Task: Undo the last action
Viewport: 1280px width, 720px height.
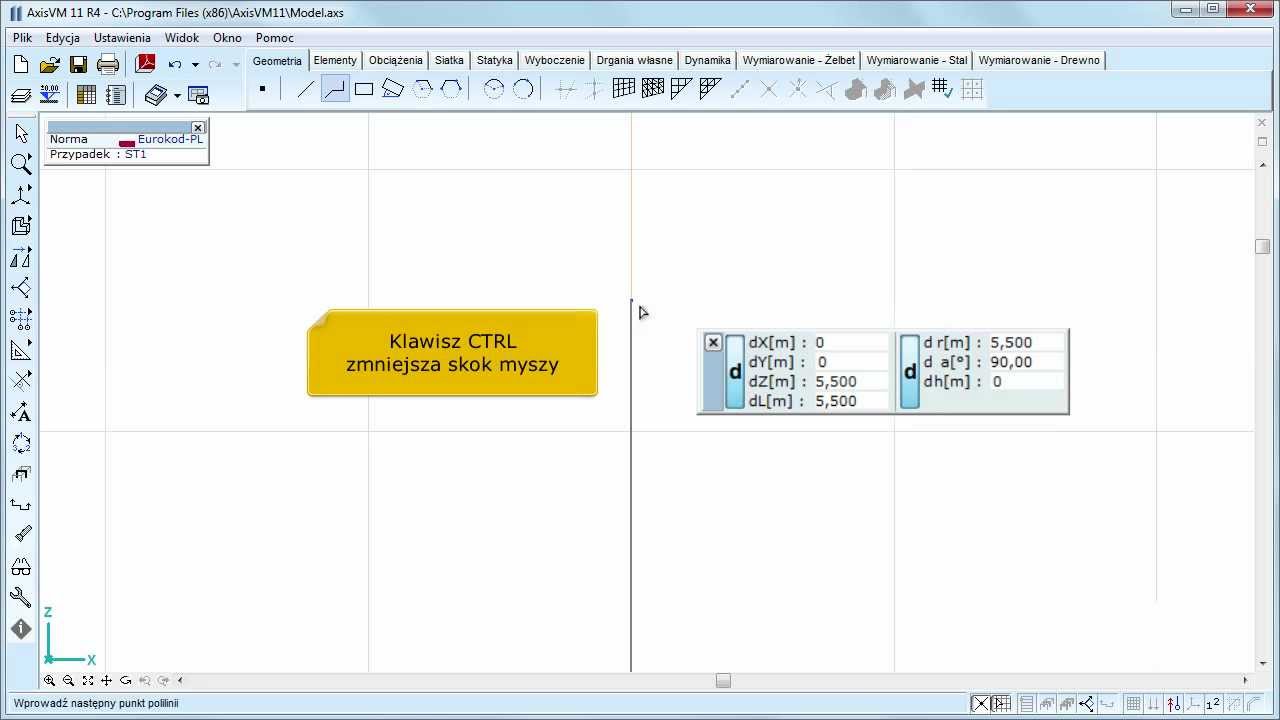Action: click(x=175, y=65)
